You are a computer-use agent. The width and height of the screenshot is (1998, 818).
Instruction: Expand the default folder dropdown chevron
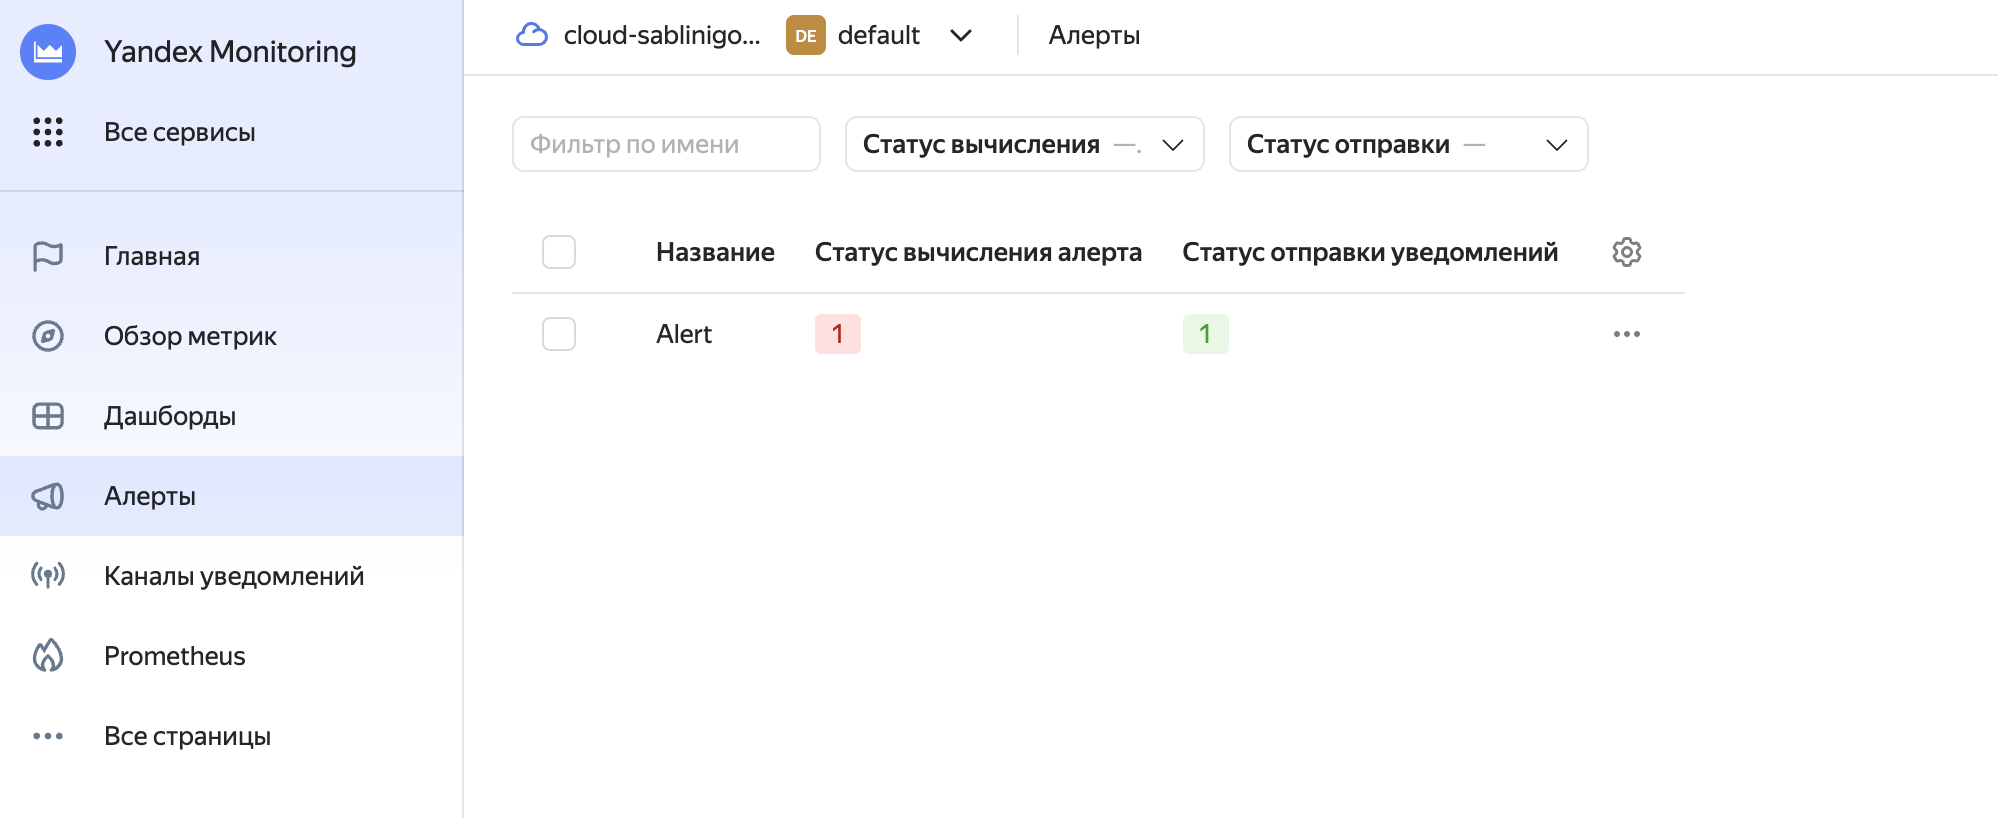[961, 36]
